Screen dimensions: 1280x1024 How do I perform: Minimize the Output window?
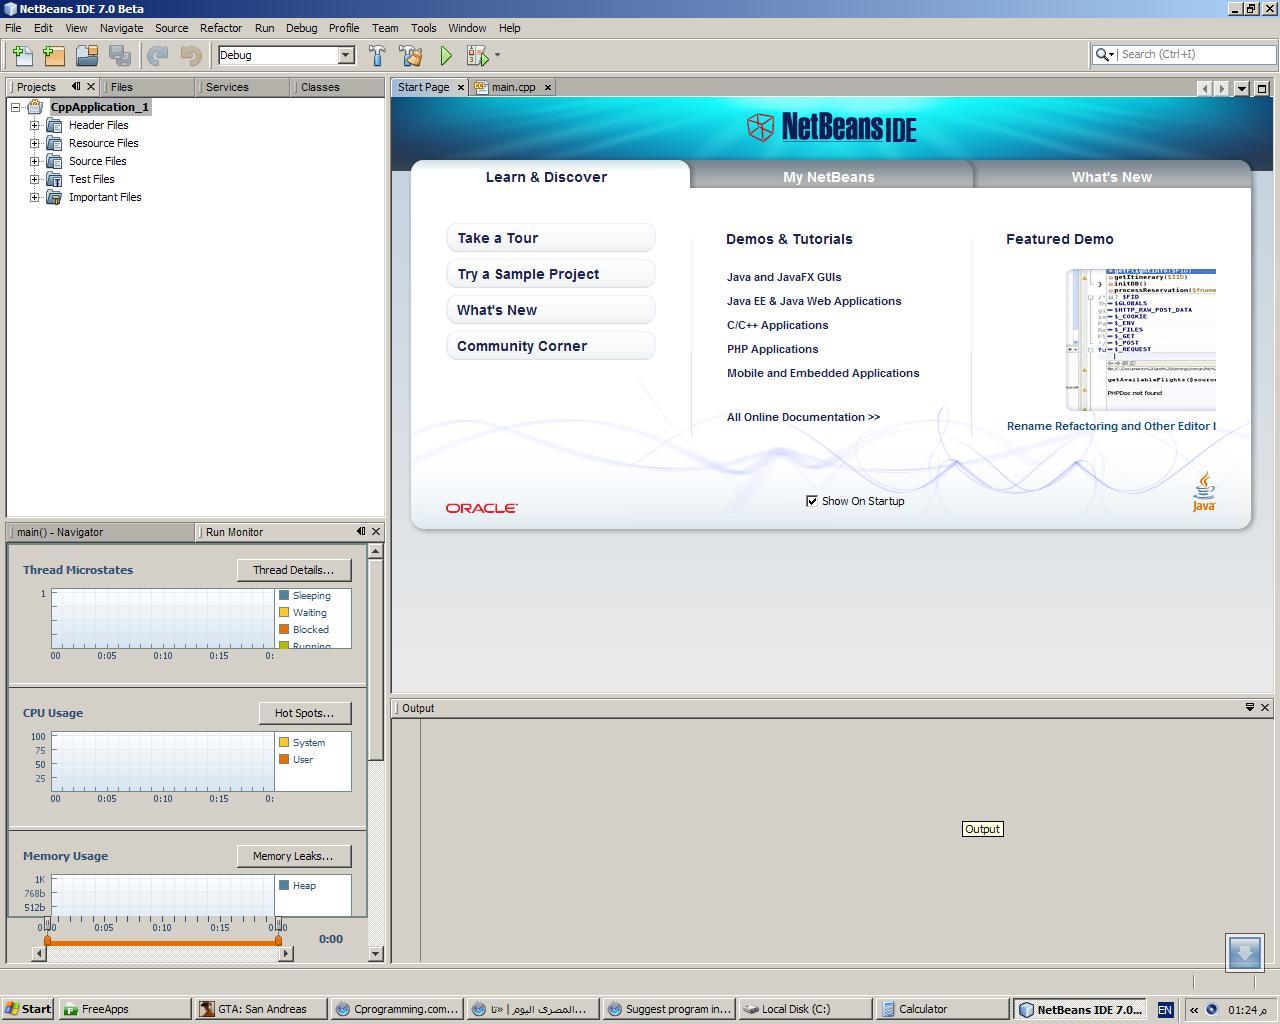click(1249, 707)
